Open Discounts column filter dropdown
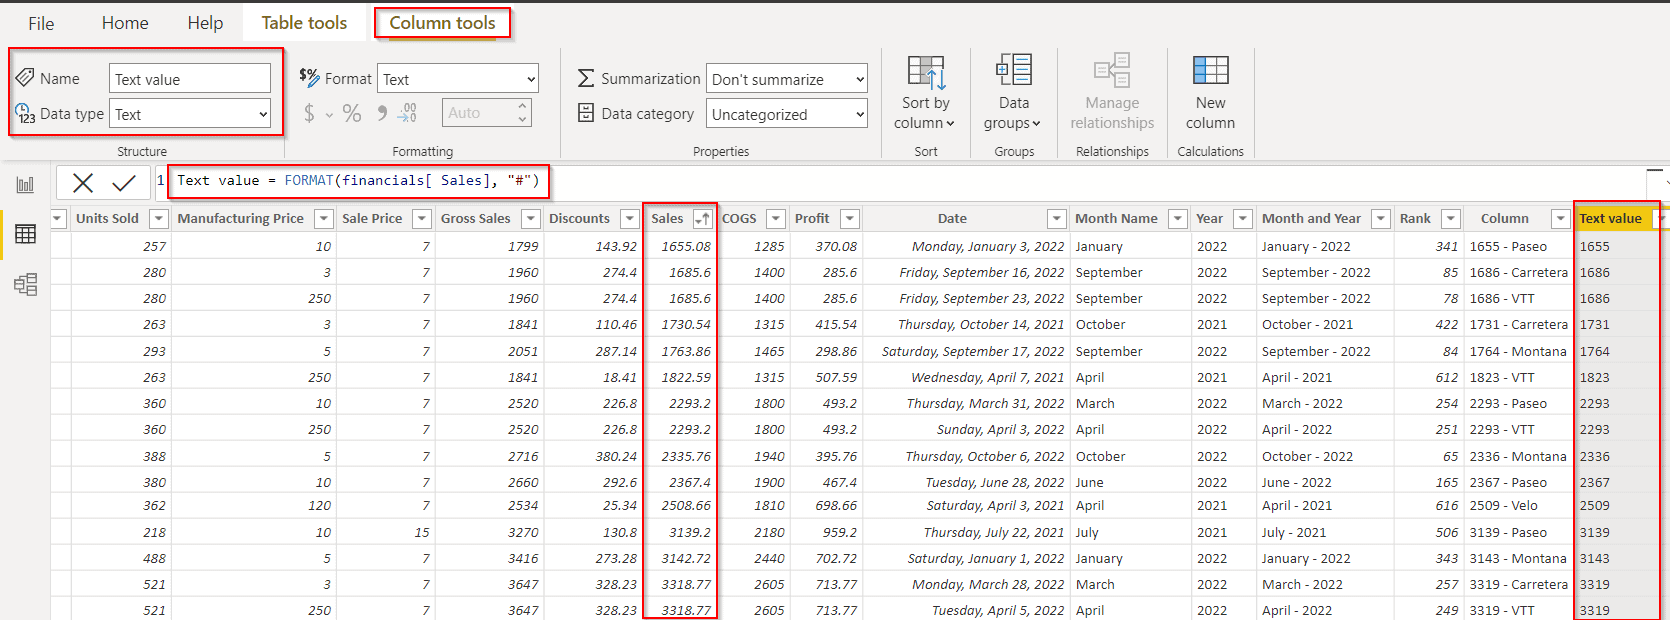 (629, 218)
